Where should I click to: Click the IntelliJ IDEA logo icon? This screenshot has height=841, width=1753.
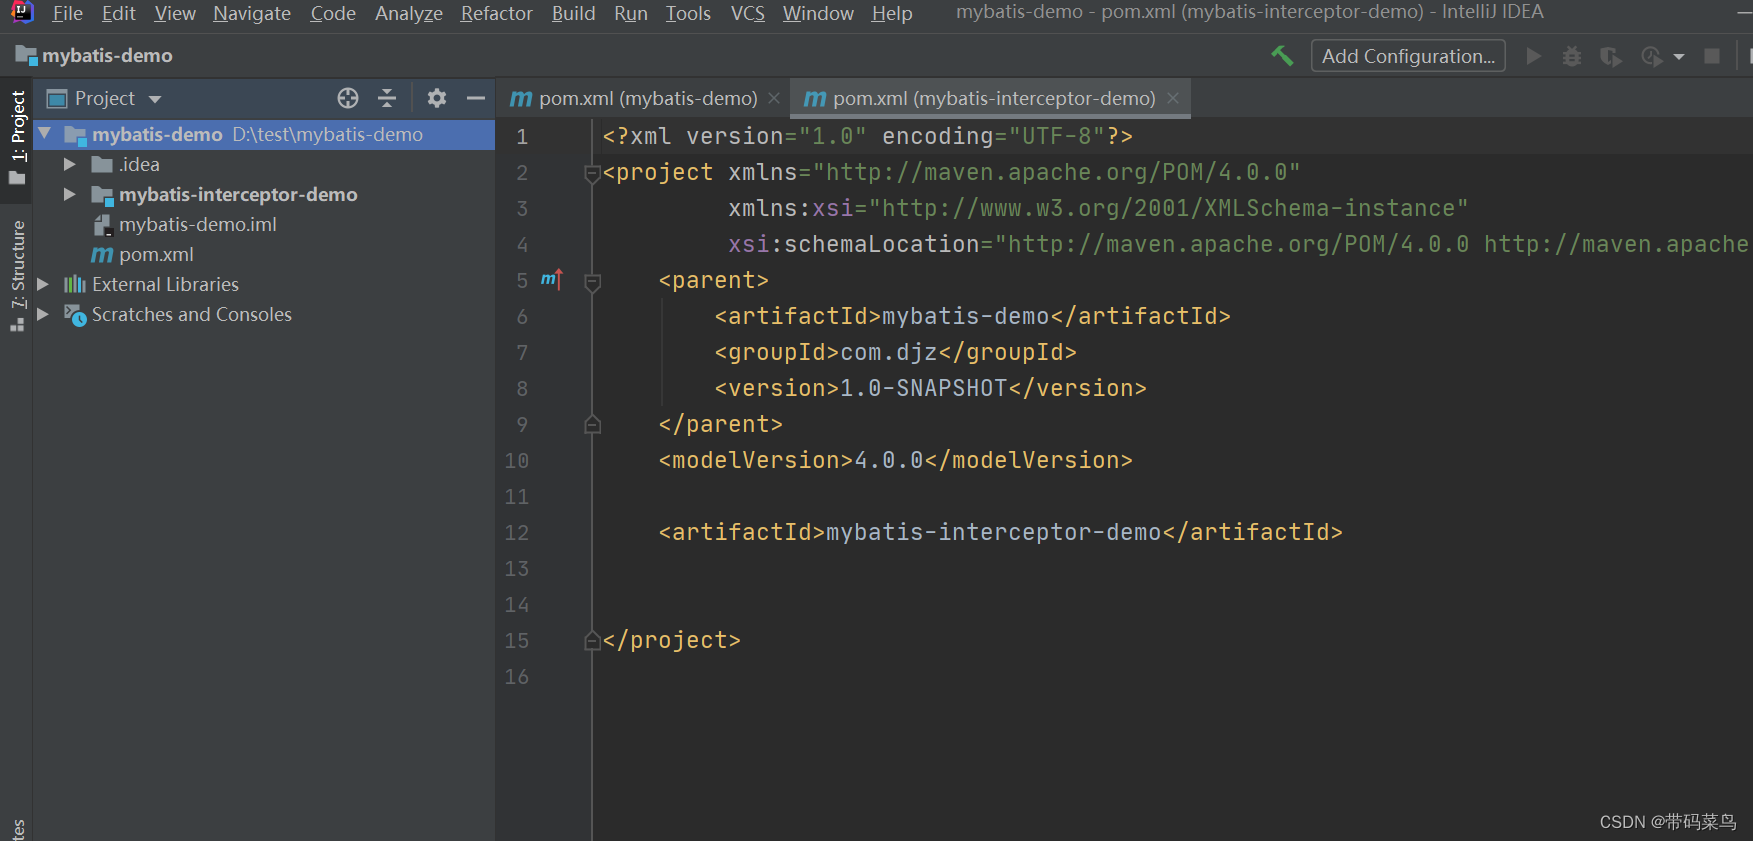pyautogui.click(x=21, y=12)
